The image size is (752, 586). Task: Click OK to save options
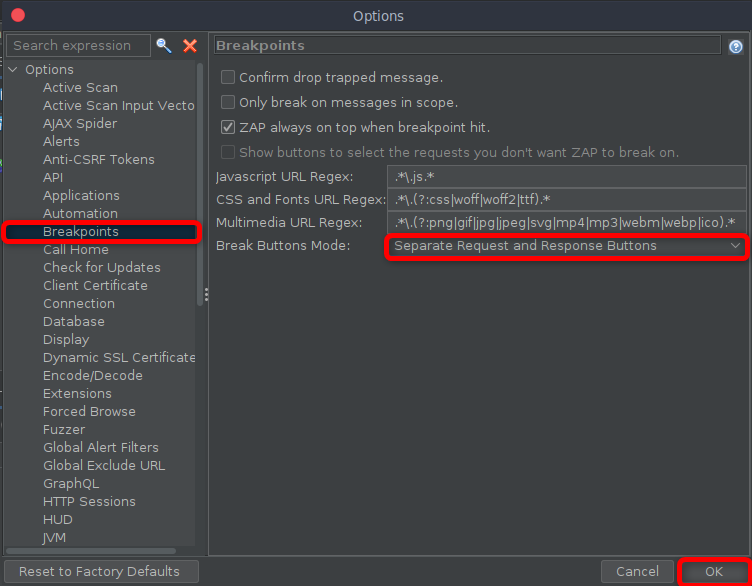714,572
